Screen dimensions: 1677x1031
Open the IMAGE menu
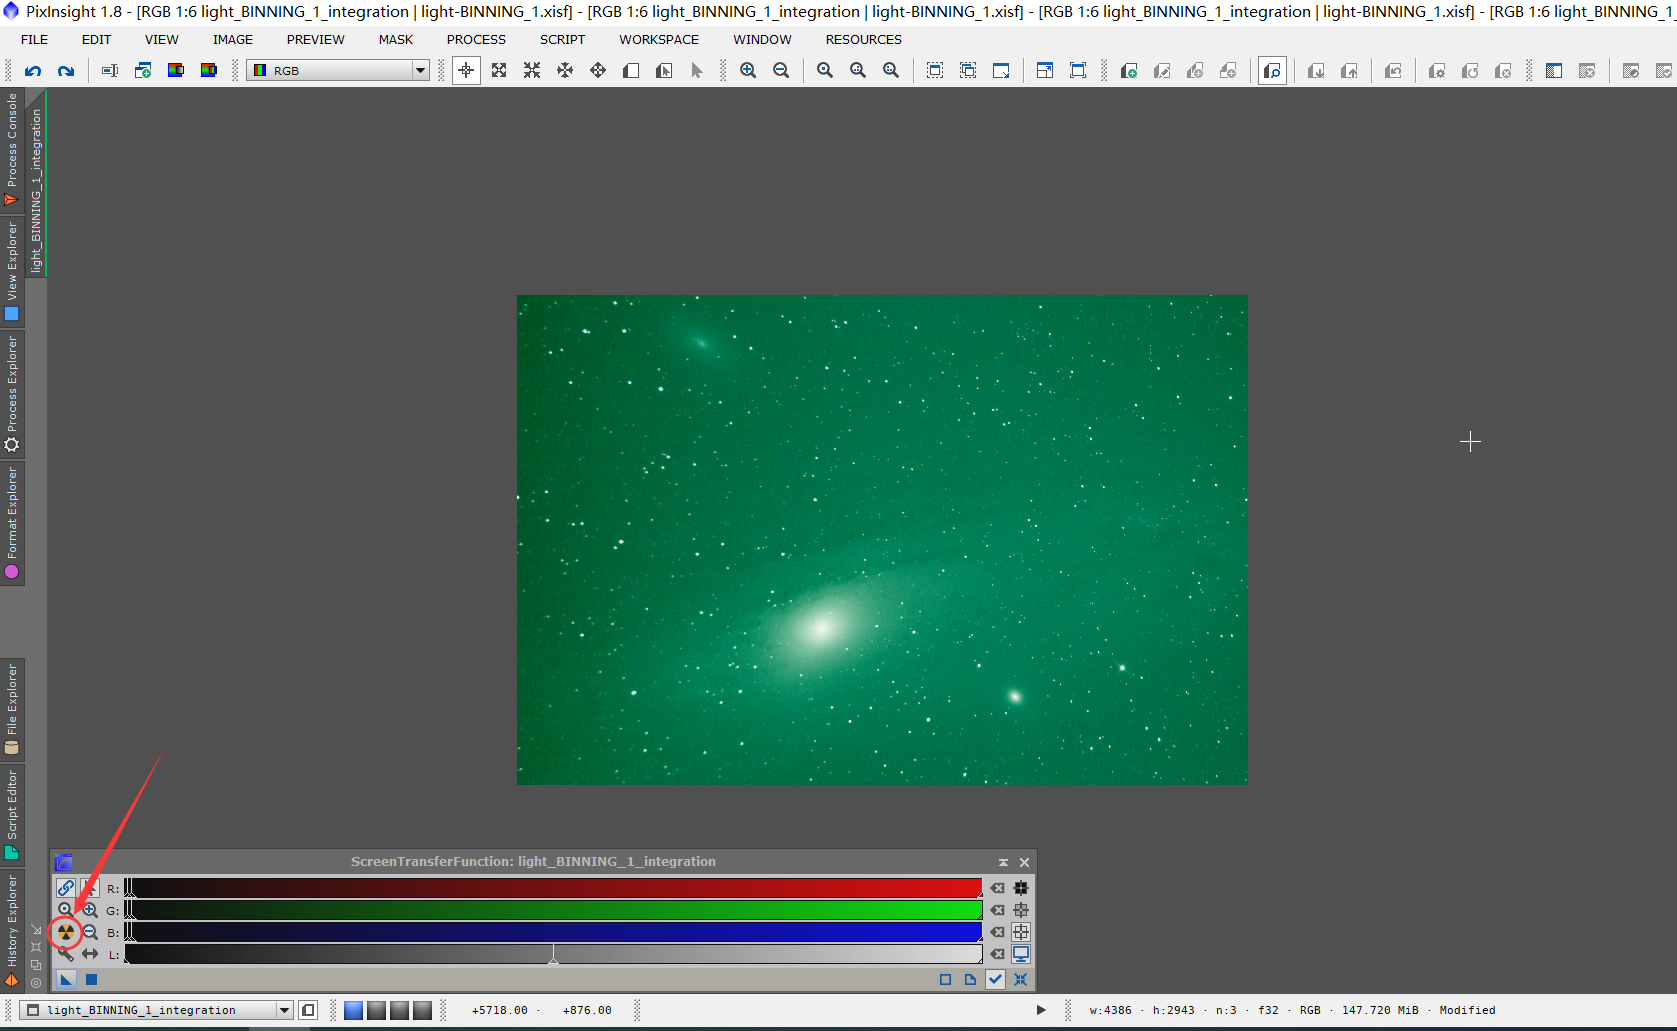click(x=233, y=39)
